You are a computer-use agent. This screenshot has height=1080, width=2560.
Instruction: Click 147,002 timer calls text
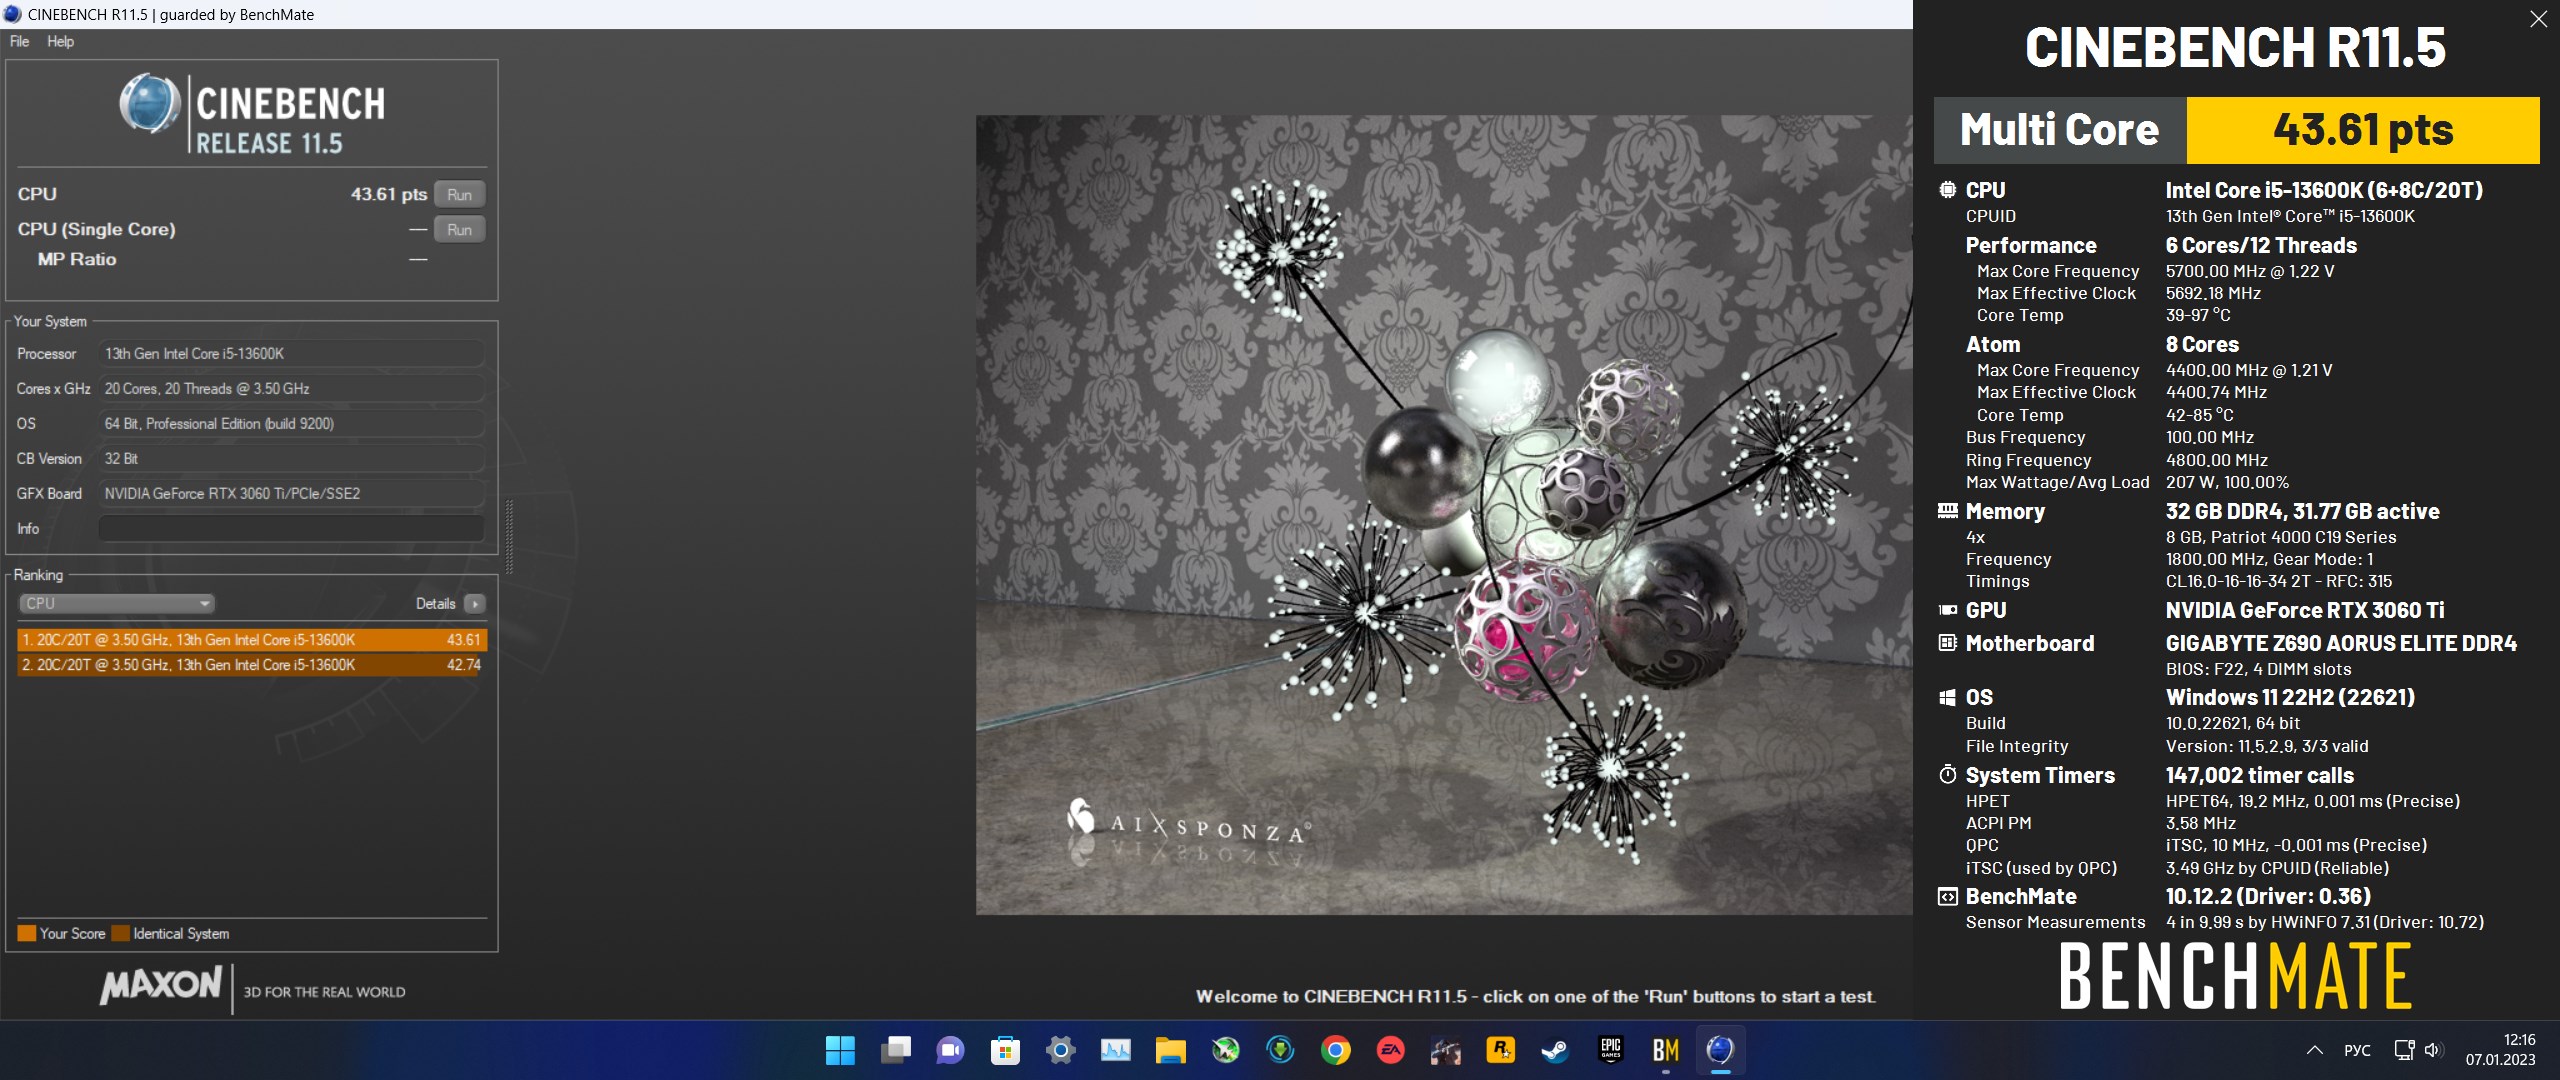[2260, 775]
